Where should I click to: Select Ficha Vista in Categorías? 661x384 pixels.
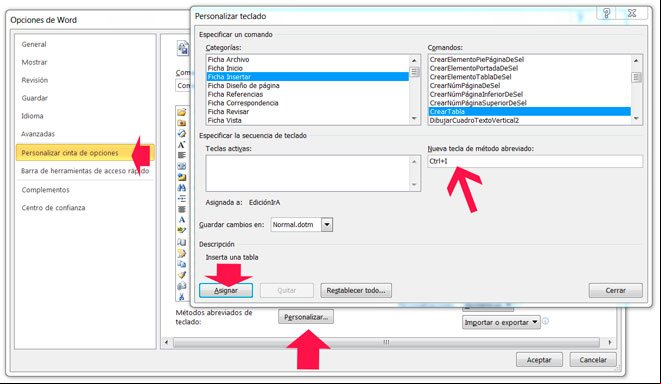tap(307, 121)
